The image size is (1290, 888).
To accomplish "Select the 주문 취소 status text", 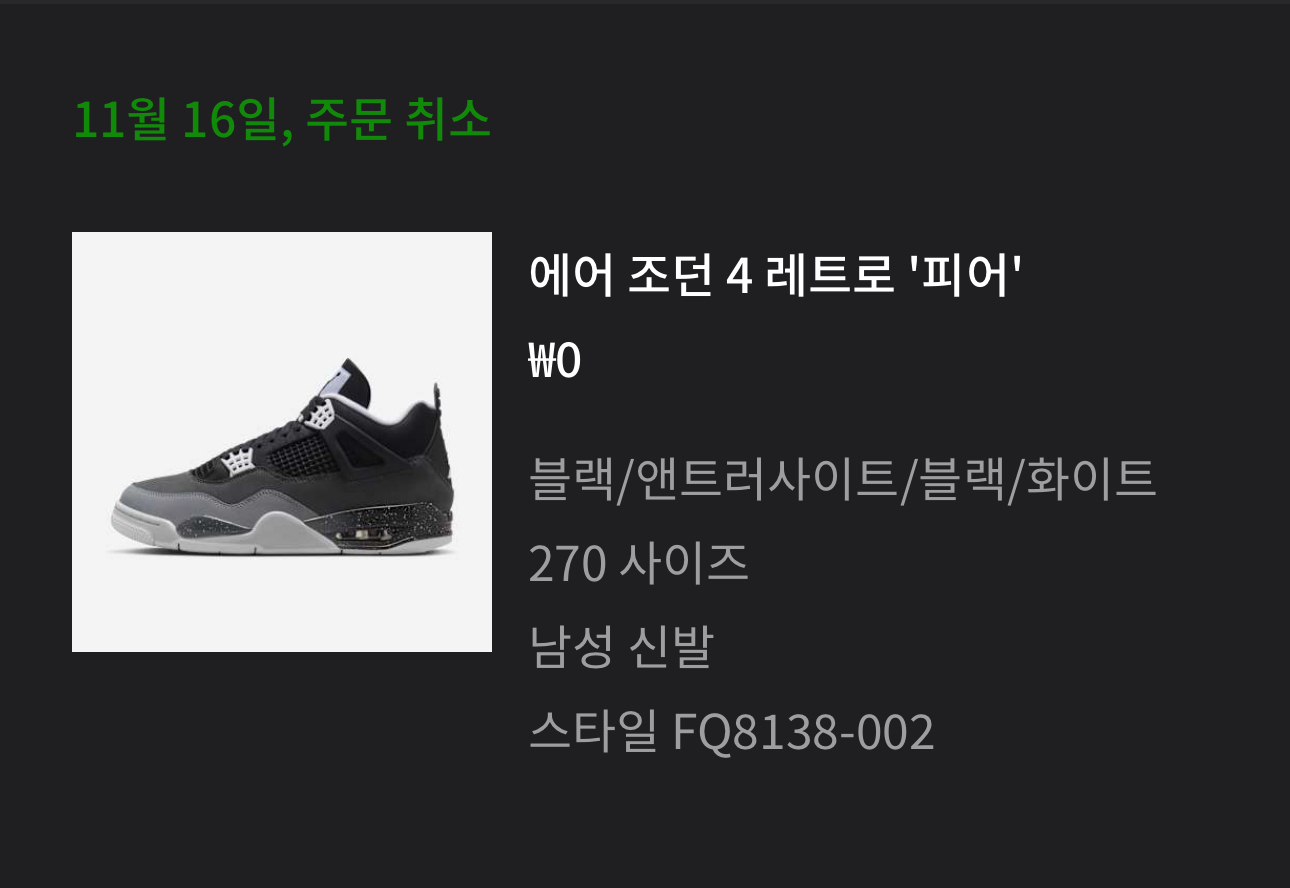I will (398, 121).
